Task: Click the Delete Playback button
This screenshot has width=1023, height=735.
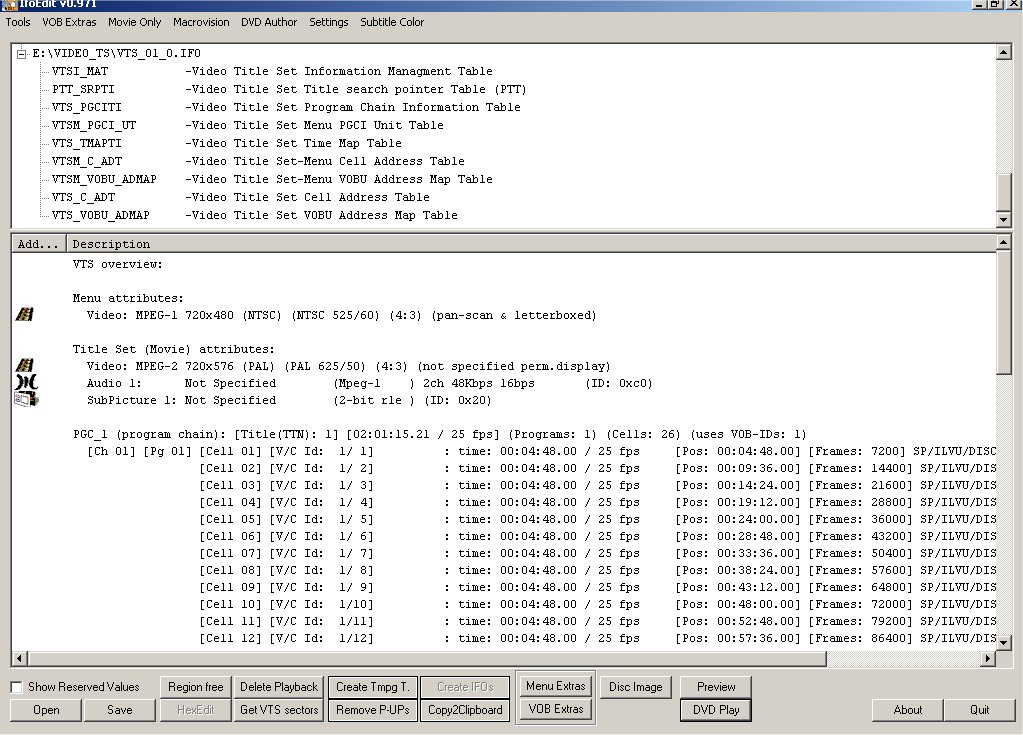Action: coord(279,687)
